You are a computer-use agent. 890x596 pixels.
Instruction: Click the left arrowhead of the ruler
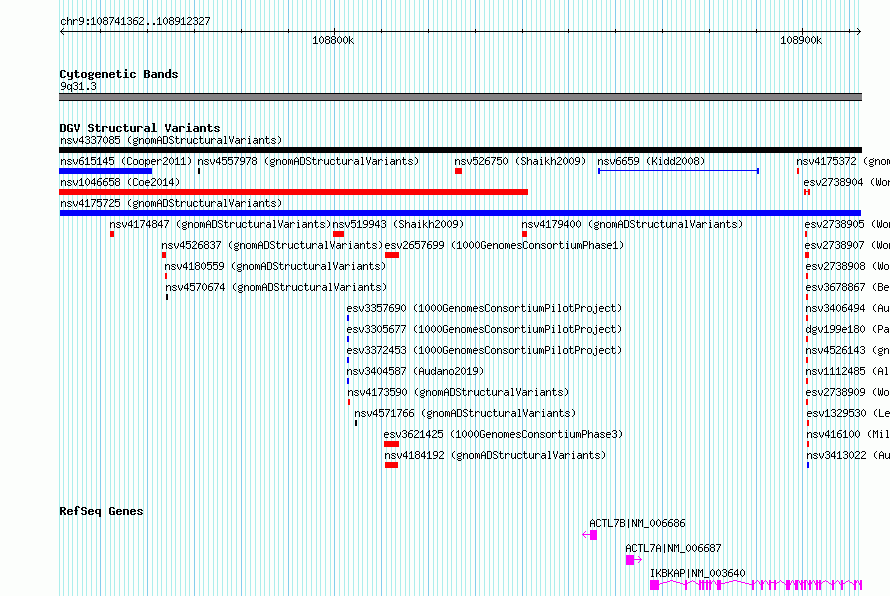tap(62, 31)
